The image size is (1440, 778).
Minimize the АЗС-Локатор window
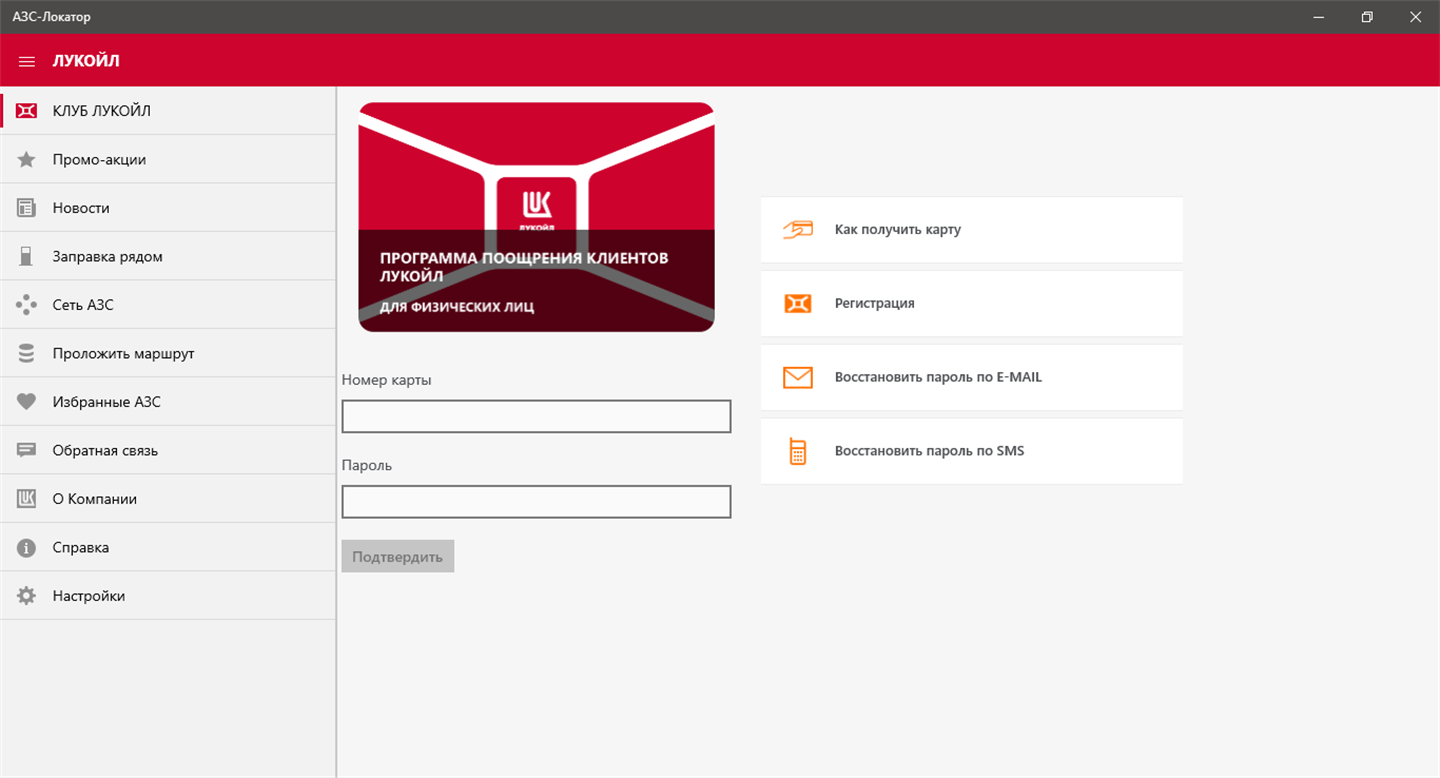pyautogui.click(x=1320, y=17)
